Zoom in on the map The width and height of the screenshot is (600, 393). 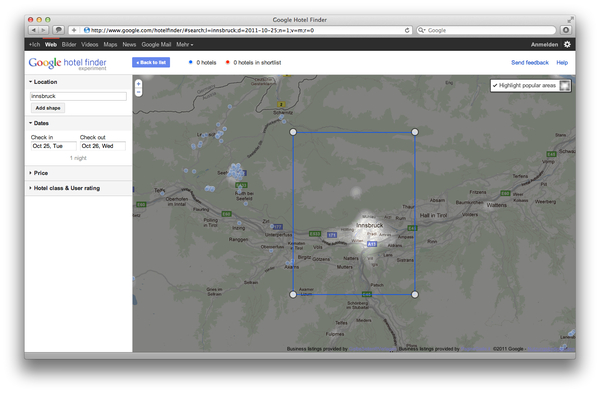[x=139, y=84]
